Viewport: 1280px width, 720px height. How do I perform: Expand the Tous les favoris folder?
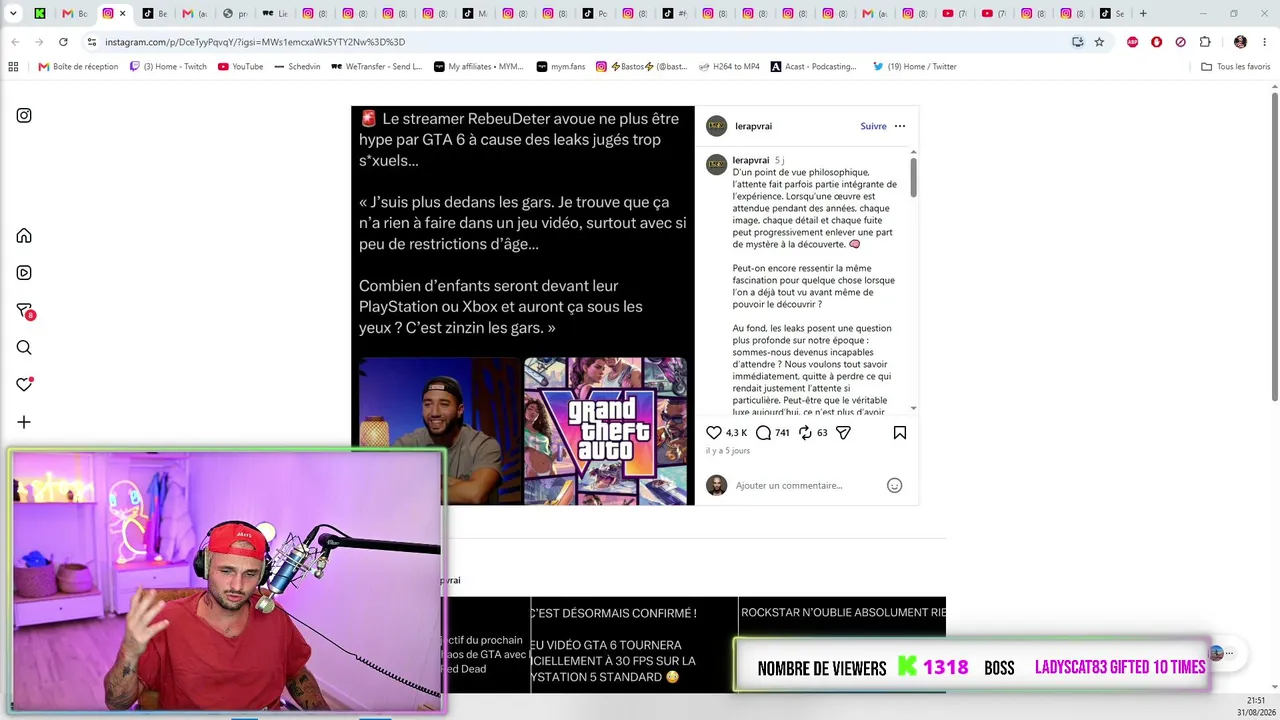click(x=1235, y=66)
